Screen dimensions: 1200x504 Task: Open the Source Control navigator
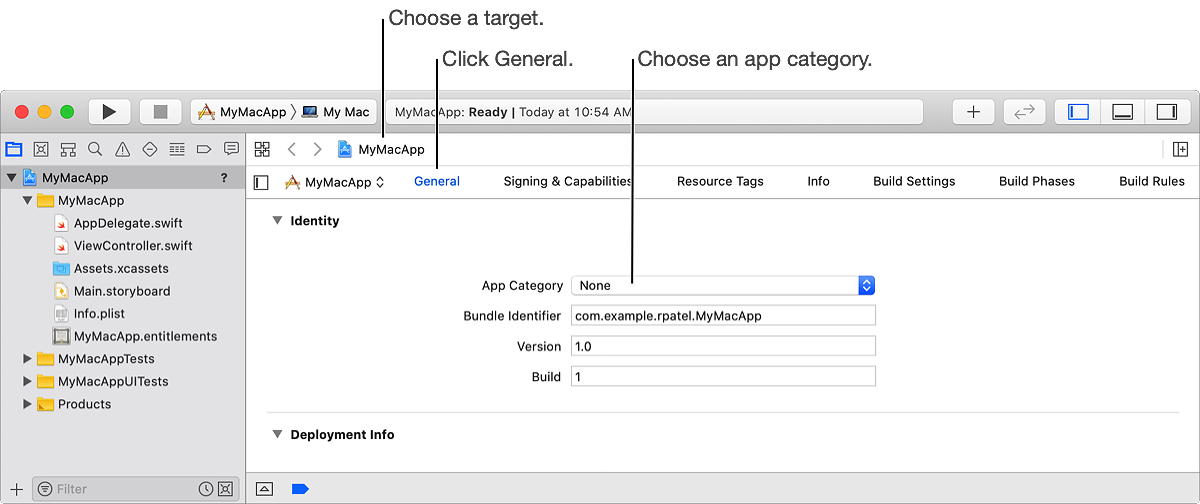point(41,149)
